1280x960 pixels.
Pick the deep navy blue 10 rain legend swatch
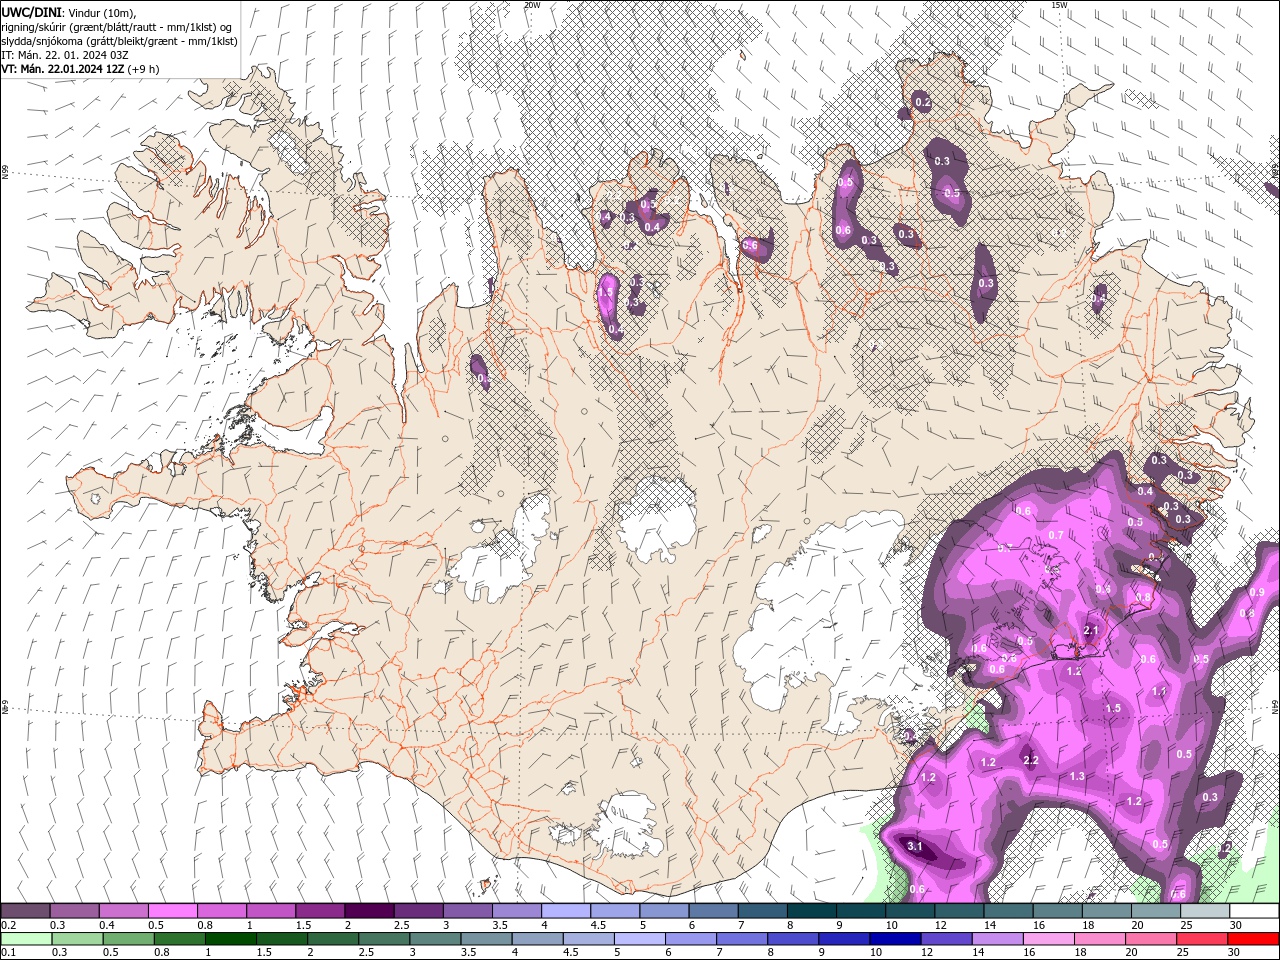point(893,939)
